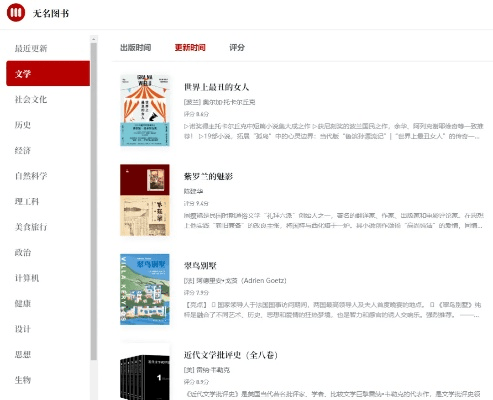The image size is (493, 400).
Task: Click the rating under 世界上最丑的女人
Action: click(x=196, y=114)
